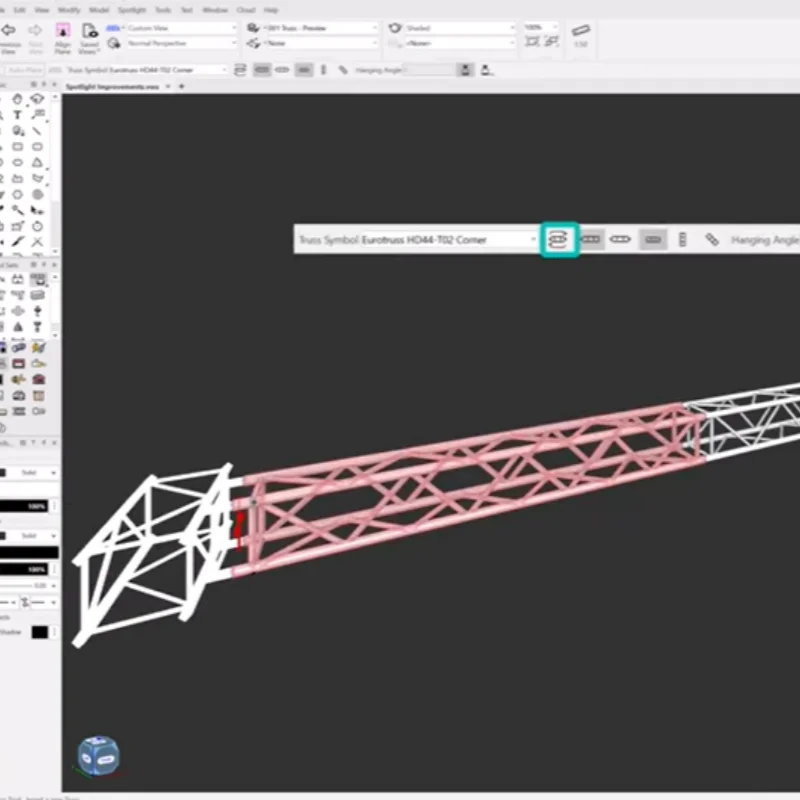This screenshot has width=800, height=800.
Task: Open the Saved Views icon
Action: tap(90, 31)
